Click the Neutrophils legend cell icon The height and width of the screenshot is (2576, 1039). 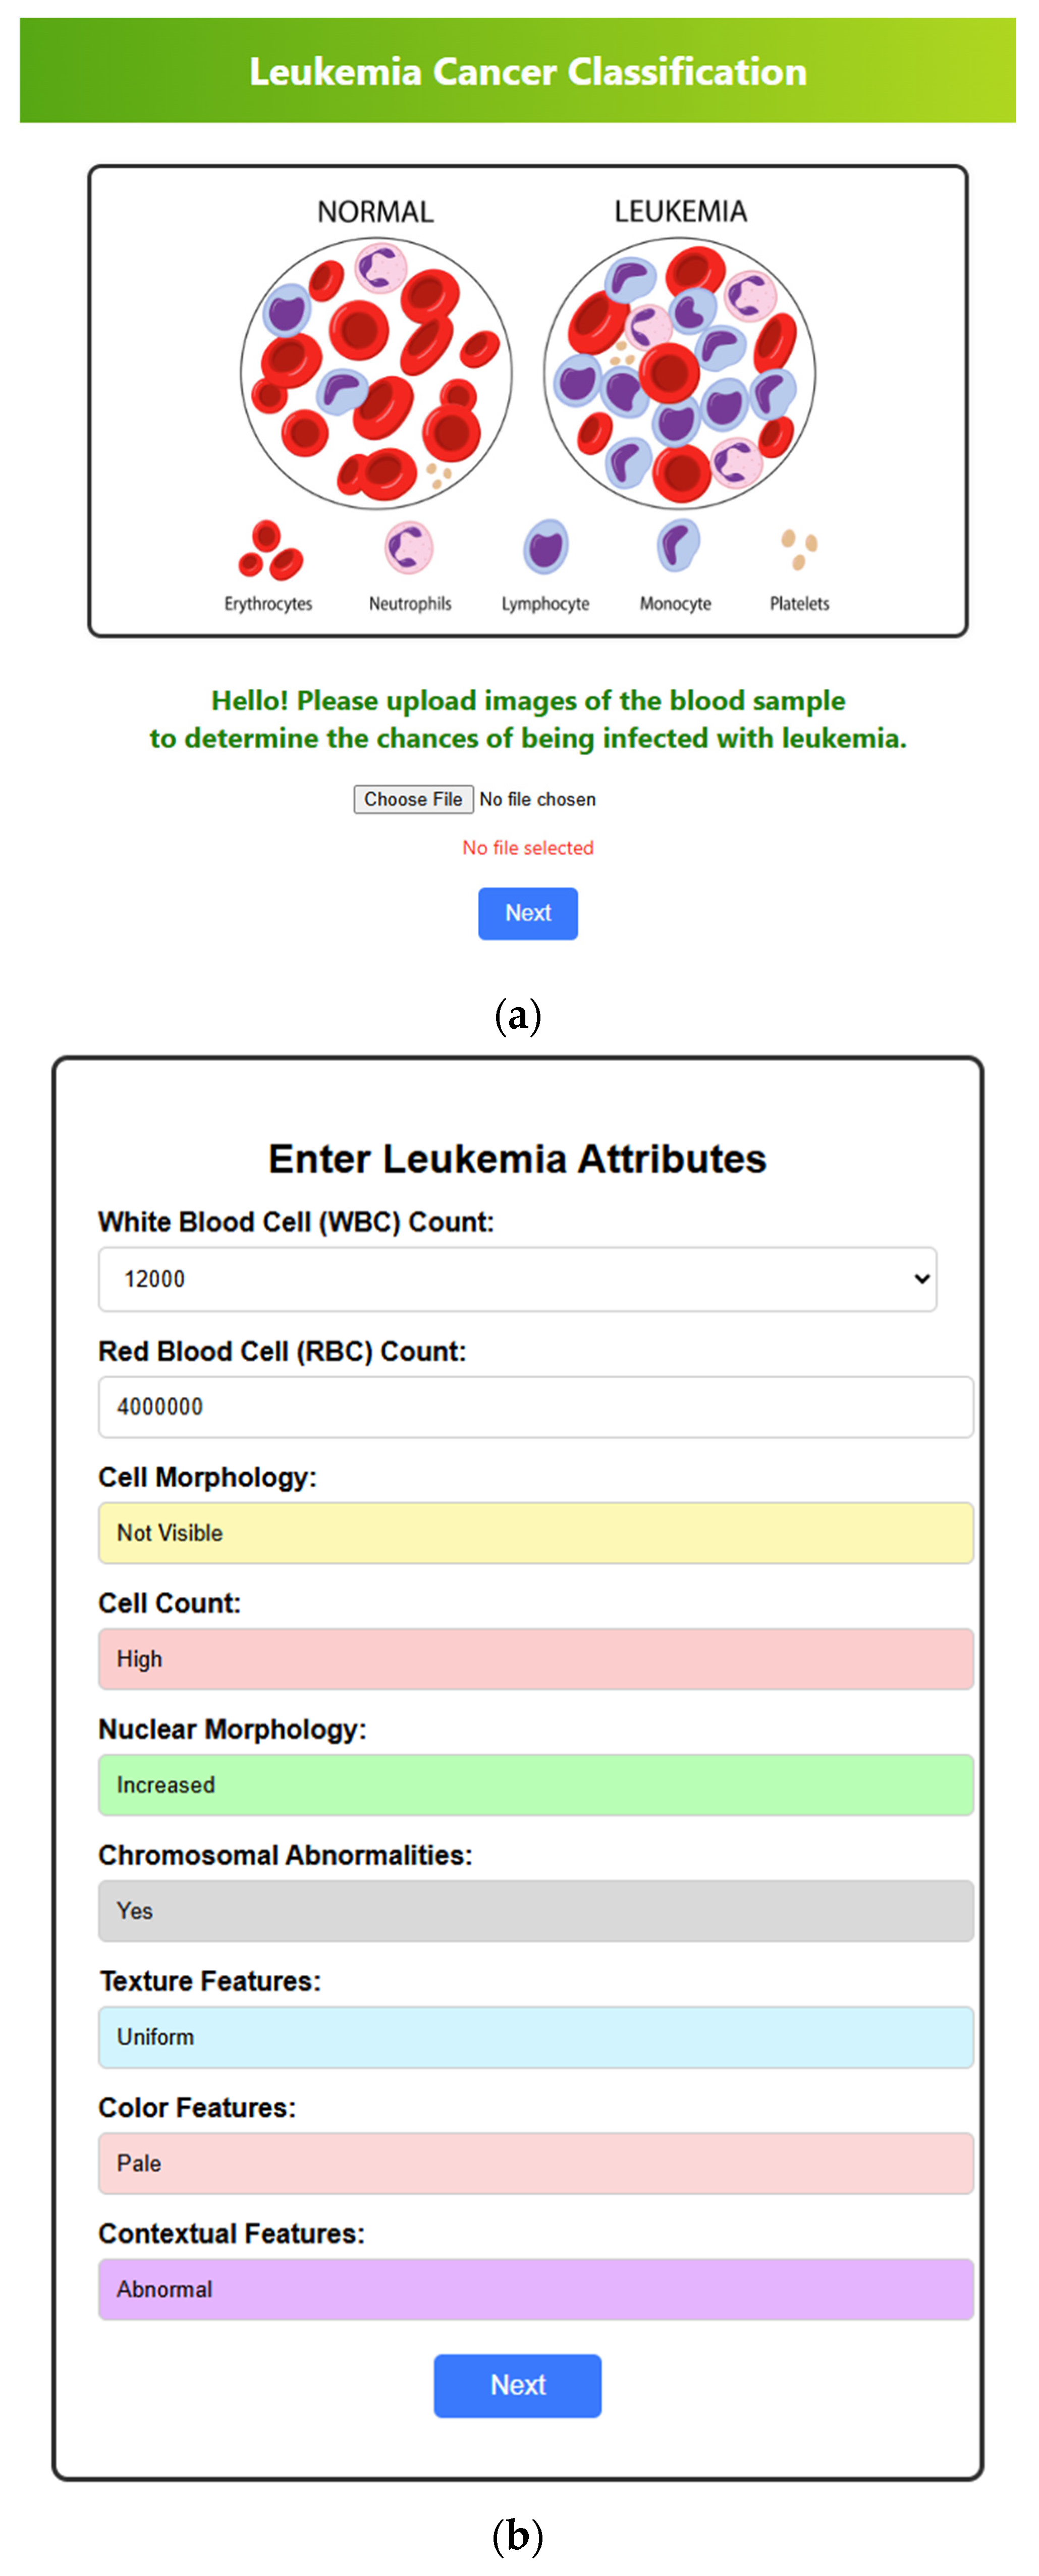tap(409, 547)
